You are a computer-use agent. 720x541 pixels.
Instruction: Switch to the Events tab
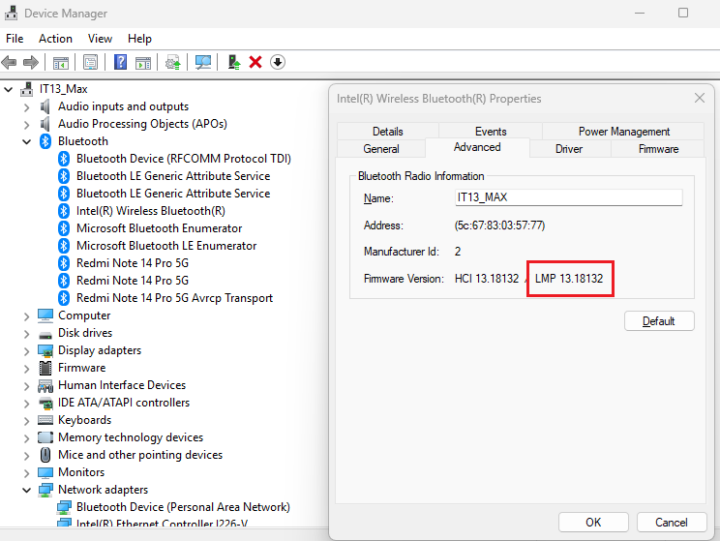[490, 131]
